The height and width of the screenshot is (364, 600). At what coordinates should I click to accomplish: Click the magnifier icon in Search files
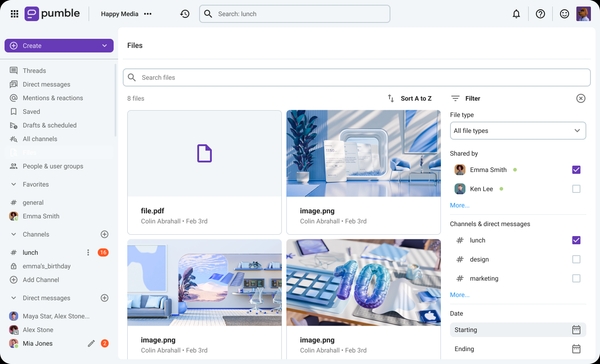[132, 77]
